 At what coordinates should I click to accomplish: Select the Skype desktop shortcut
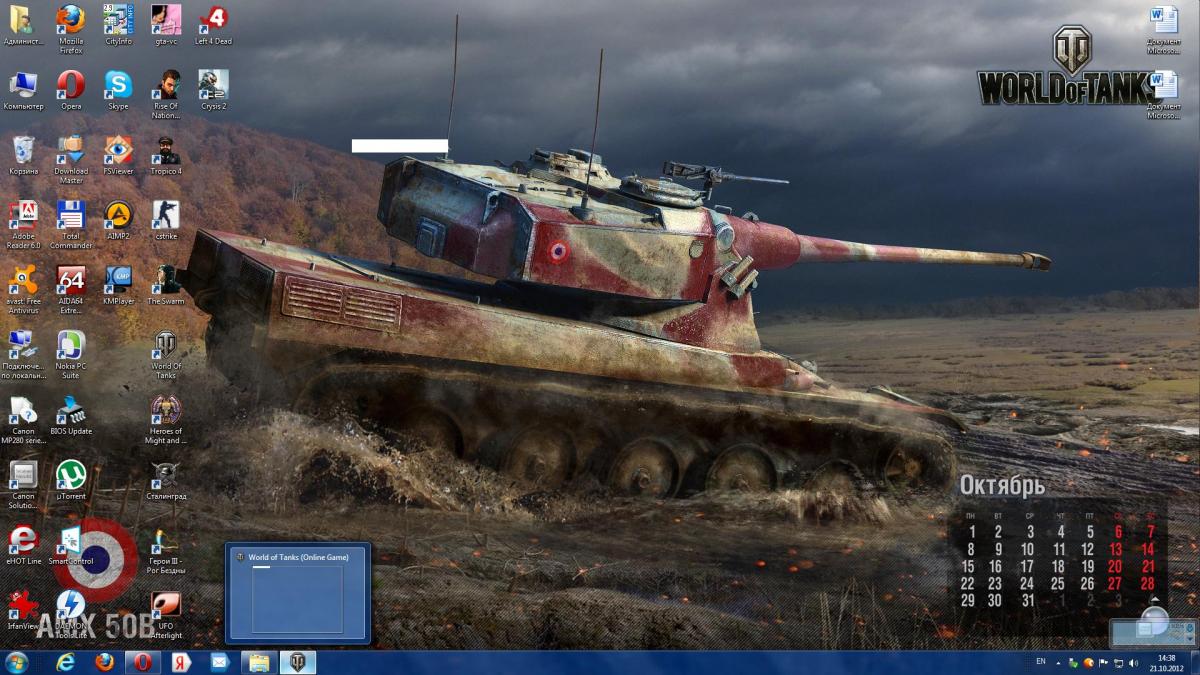coord(118,90)
